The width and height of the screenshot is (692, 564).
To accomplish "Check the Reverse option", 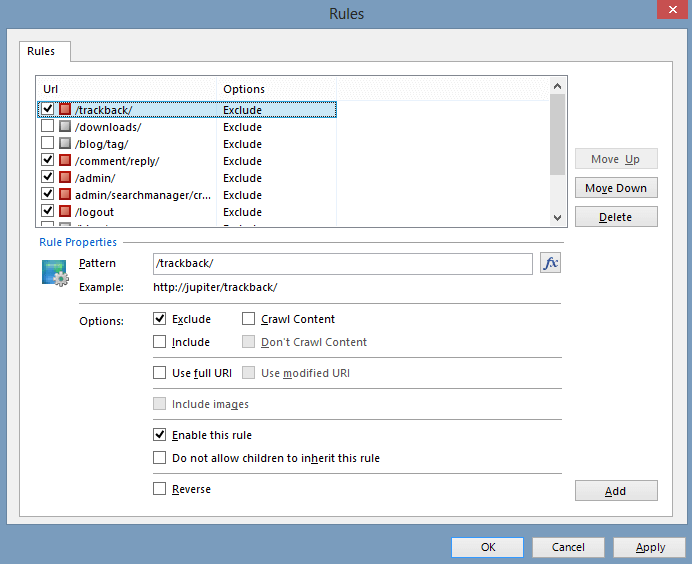I will click(x=159, y=489).
